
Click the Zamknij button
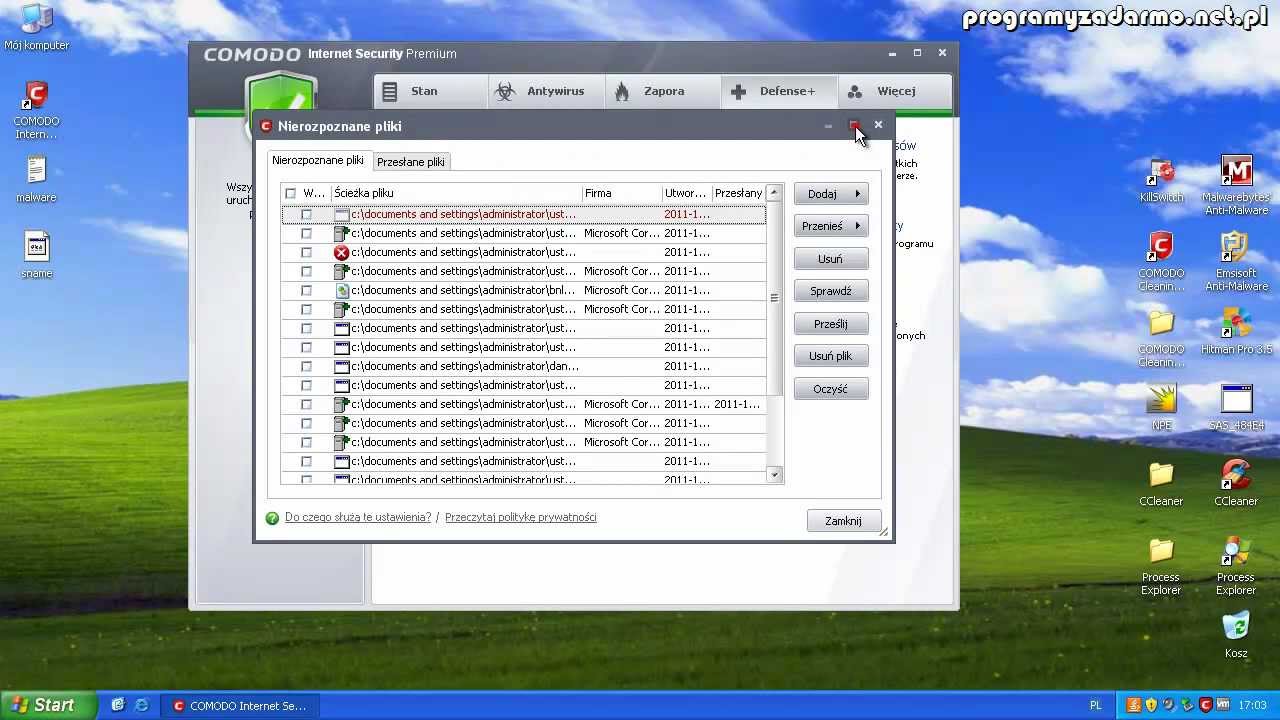point(844,521)
